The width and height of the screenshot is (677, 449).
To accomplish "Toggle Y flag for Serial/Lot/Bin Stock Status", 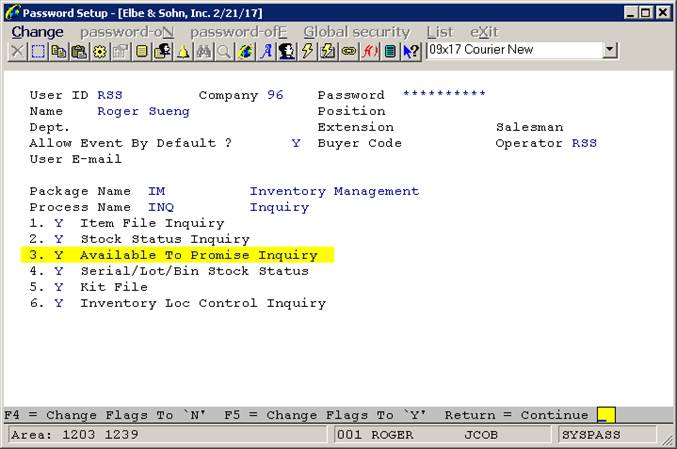I will [59, 271].
